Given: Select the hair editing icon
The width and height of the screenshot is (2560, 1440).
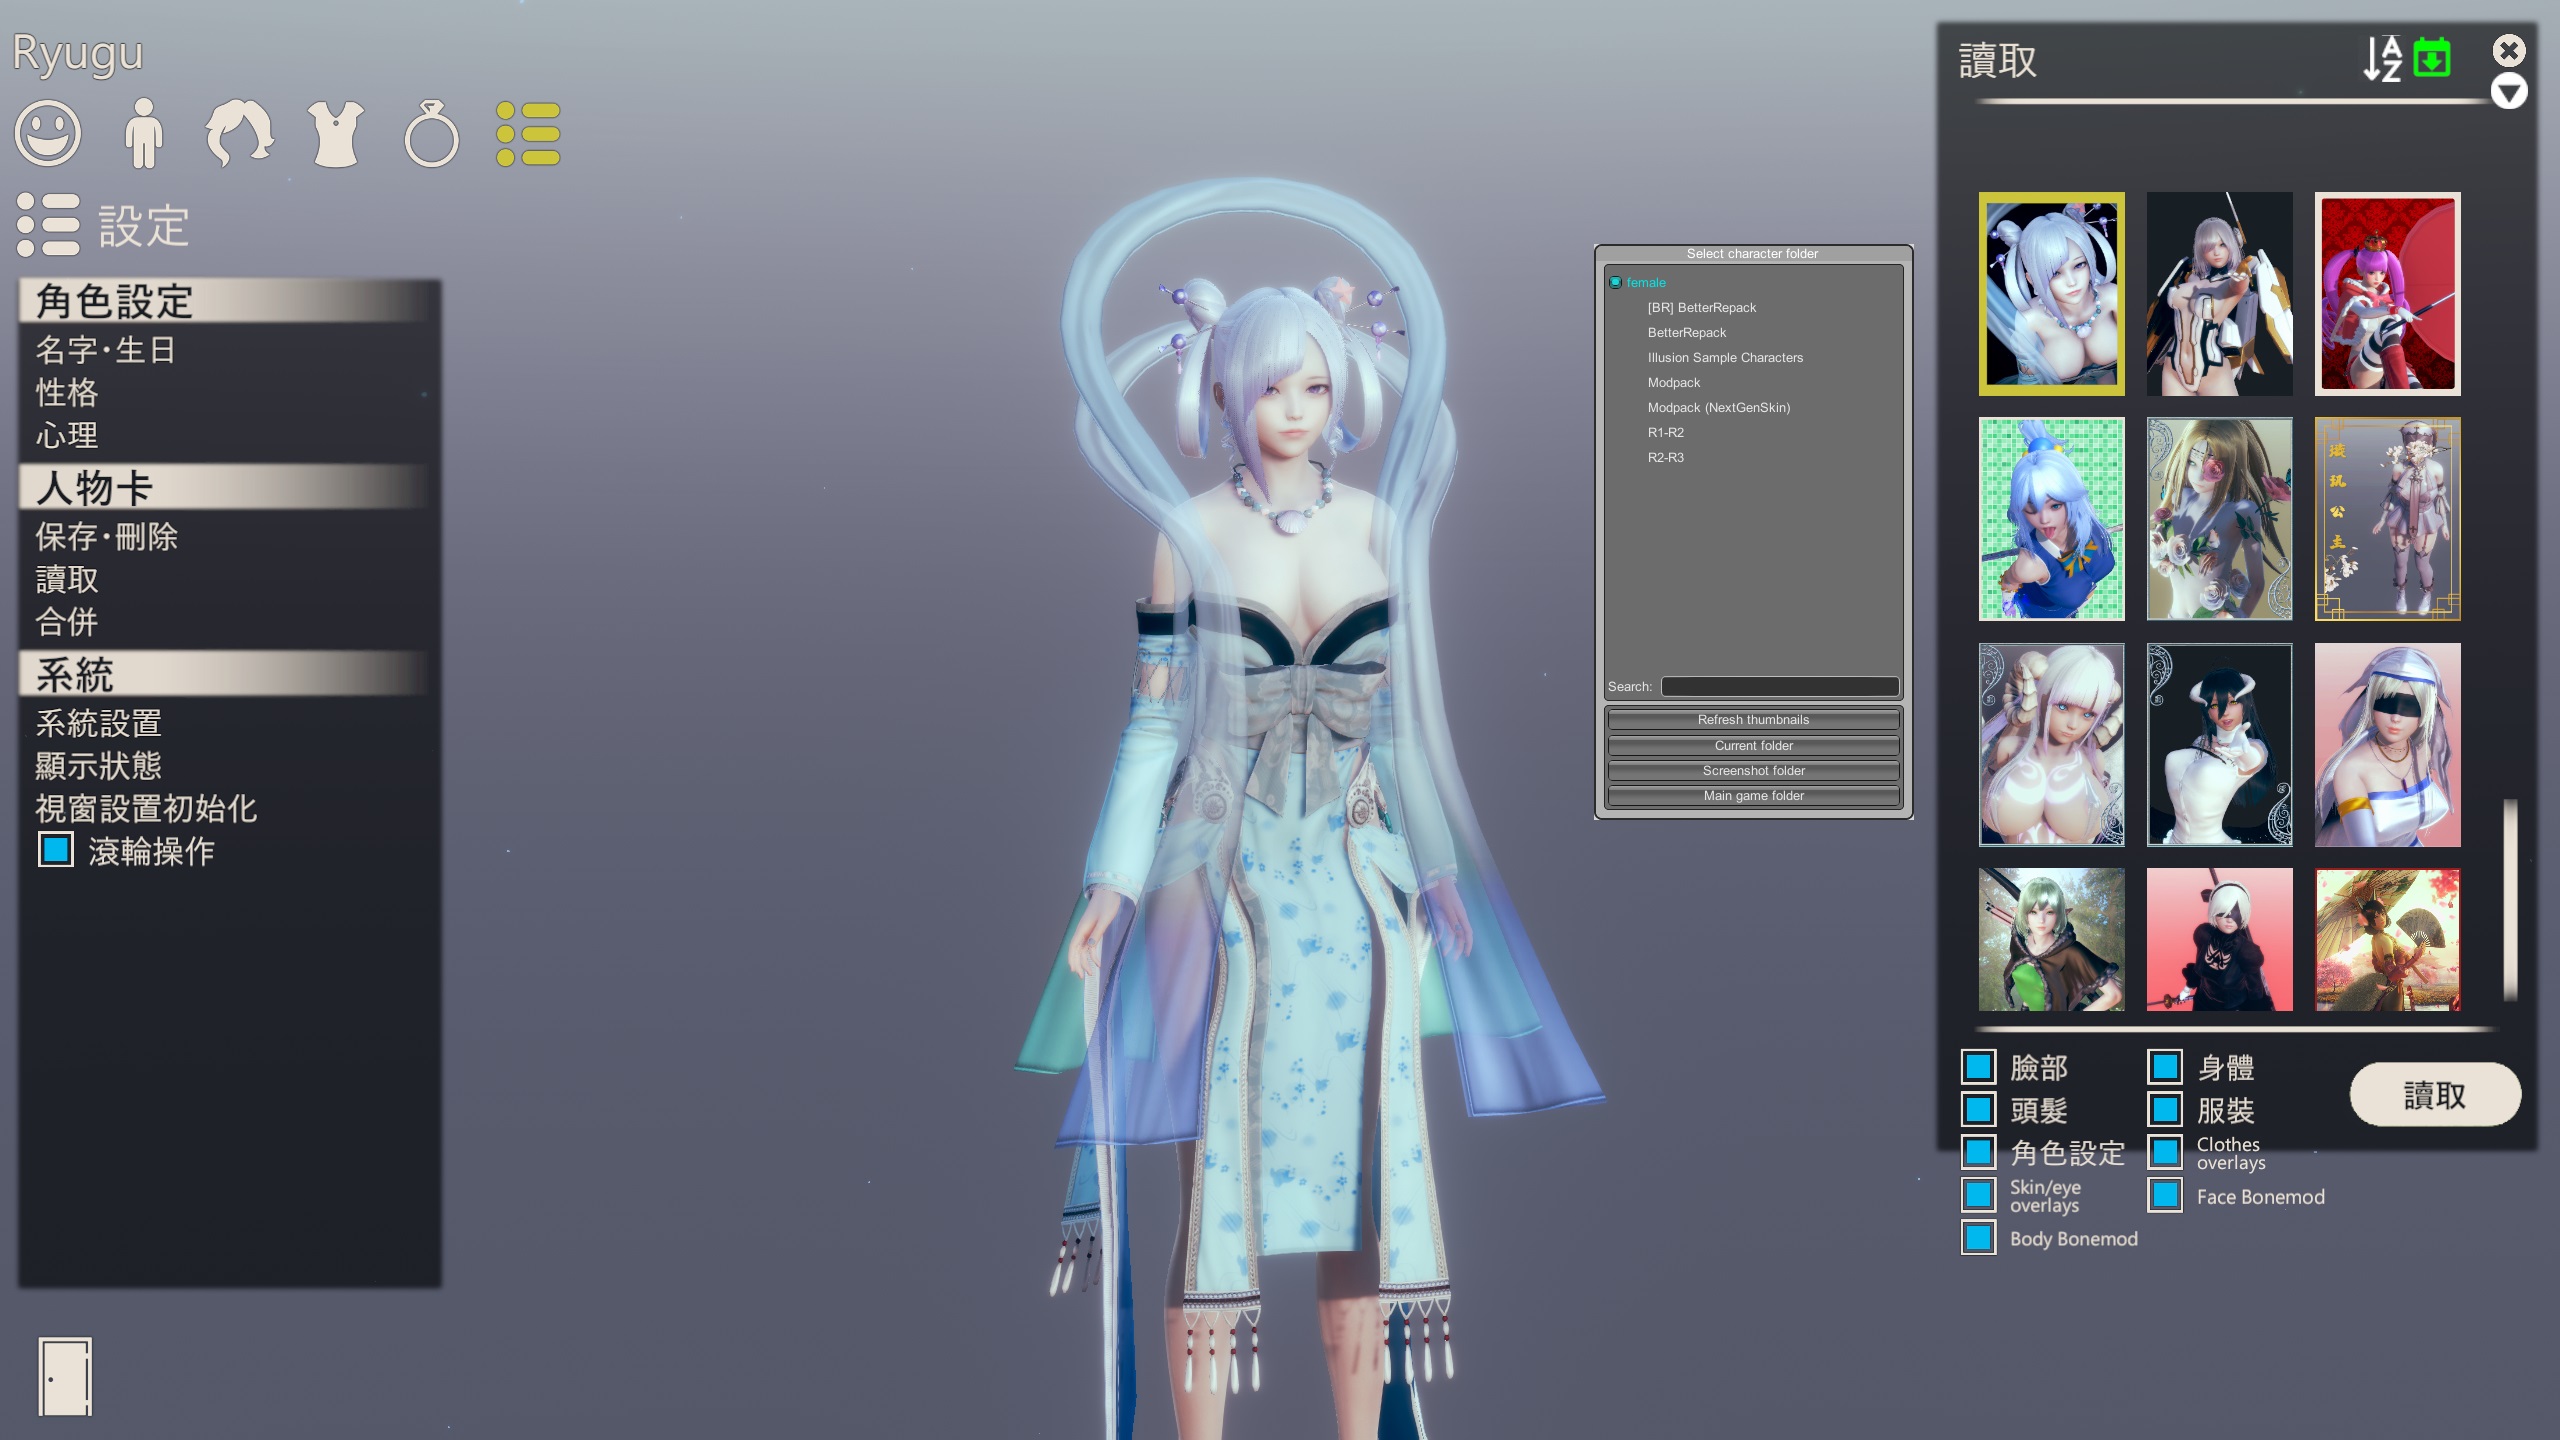Looking at the screenshot, I should point(239,133).
